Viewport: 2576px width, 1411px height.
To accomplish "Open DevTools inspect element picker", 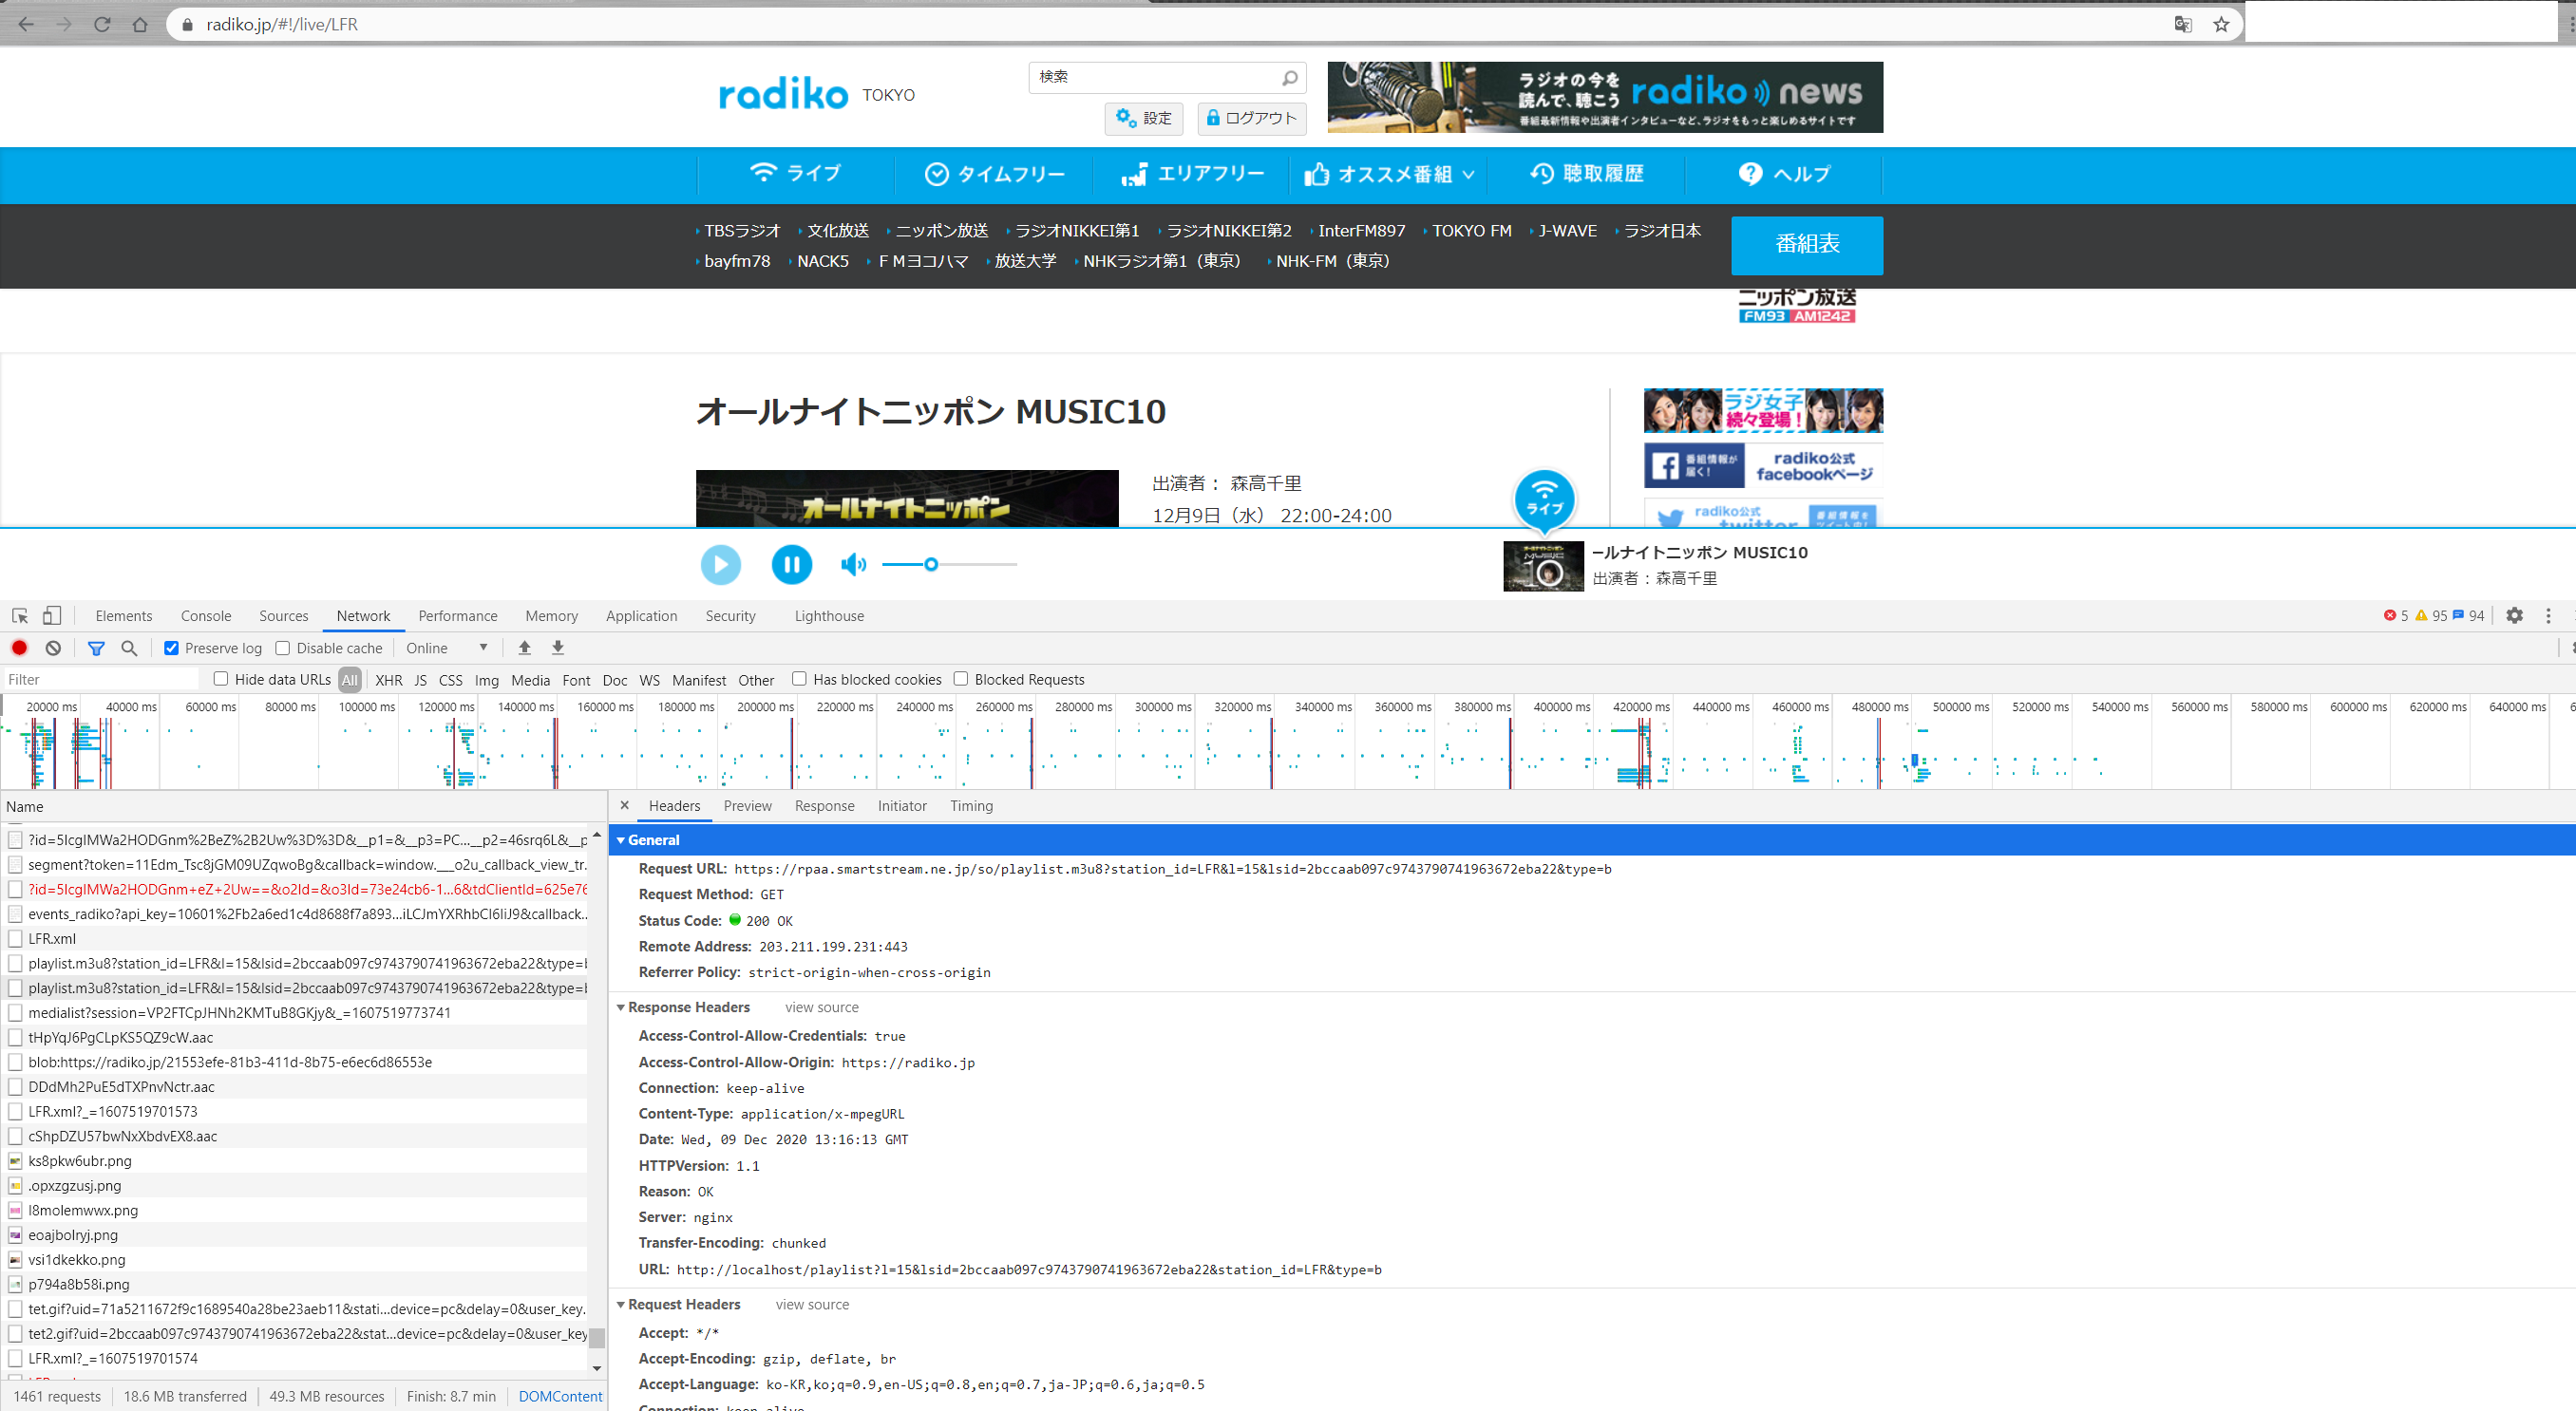I will pyautogui.click(x=20, y=616).
